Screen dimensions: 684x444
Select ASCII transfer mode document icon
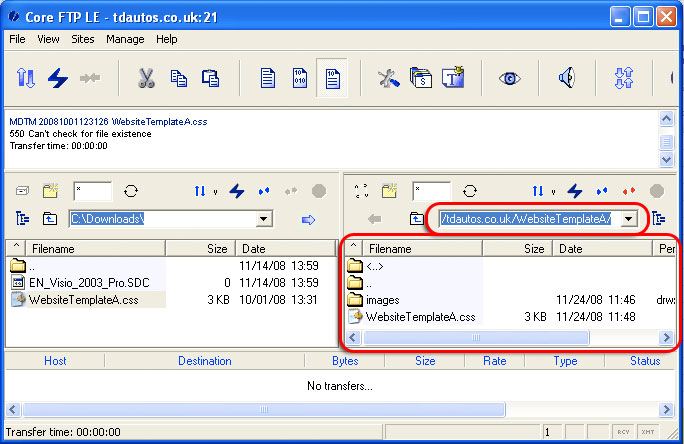[267, 79]
